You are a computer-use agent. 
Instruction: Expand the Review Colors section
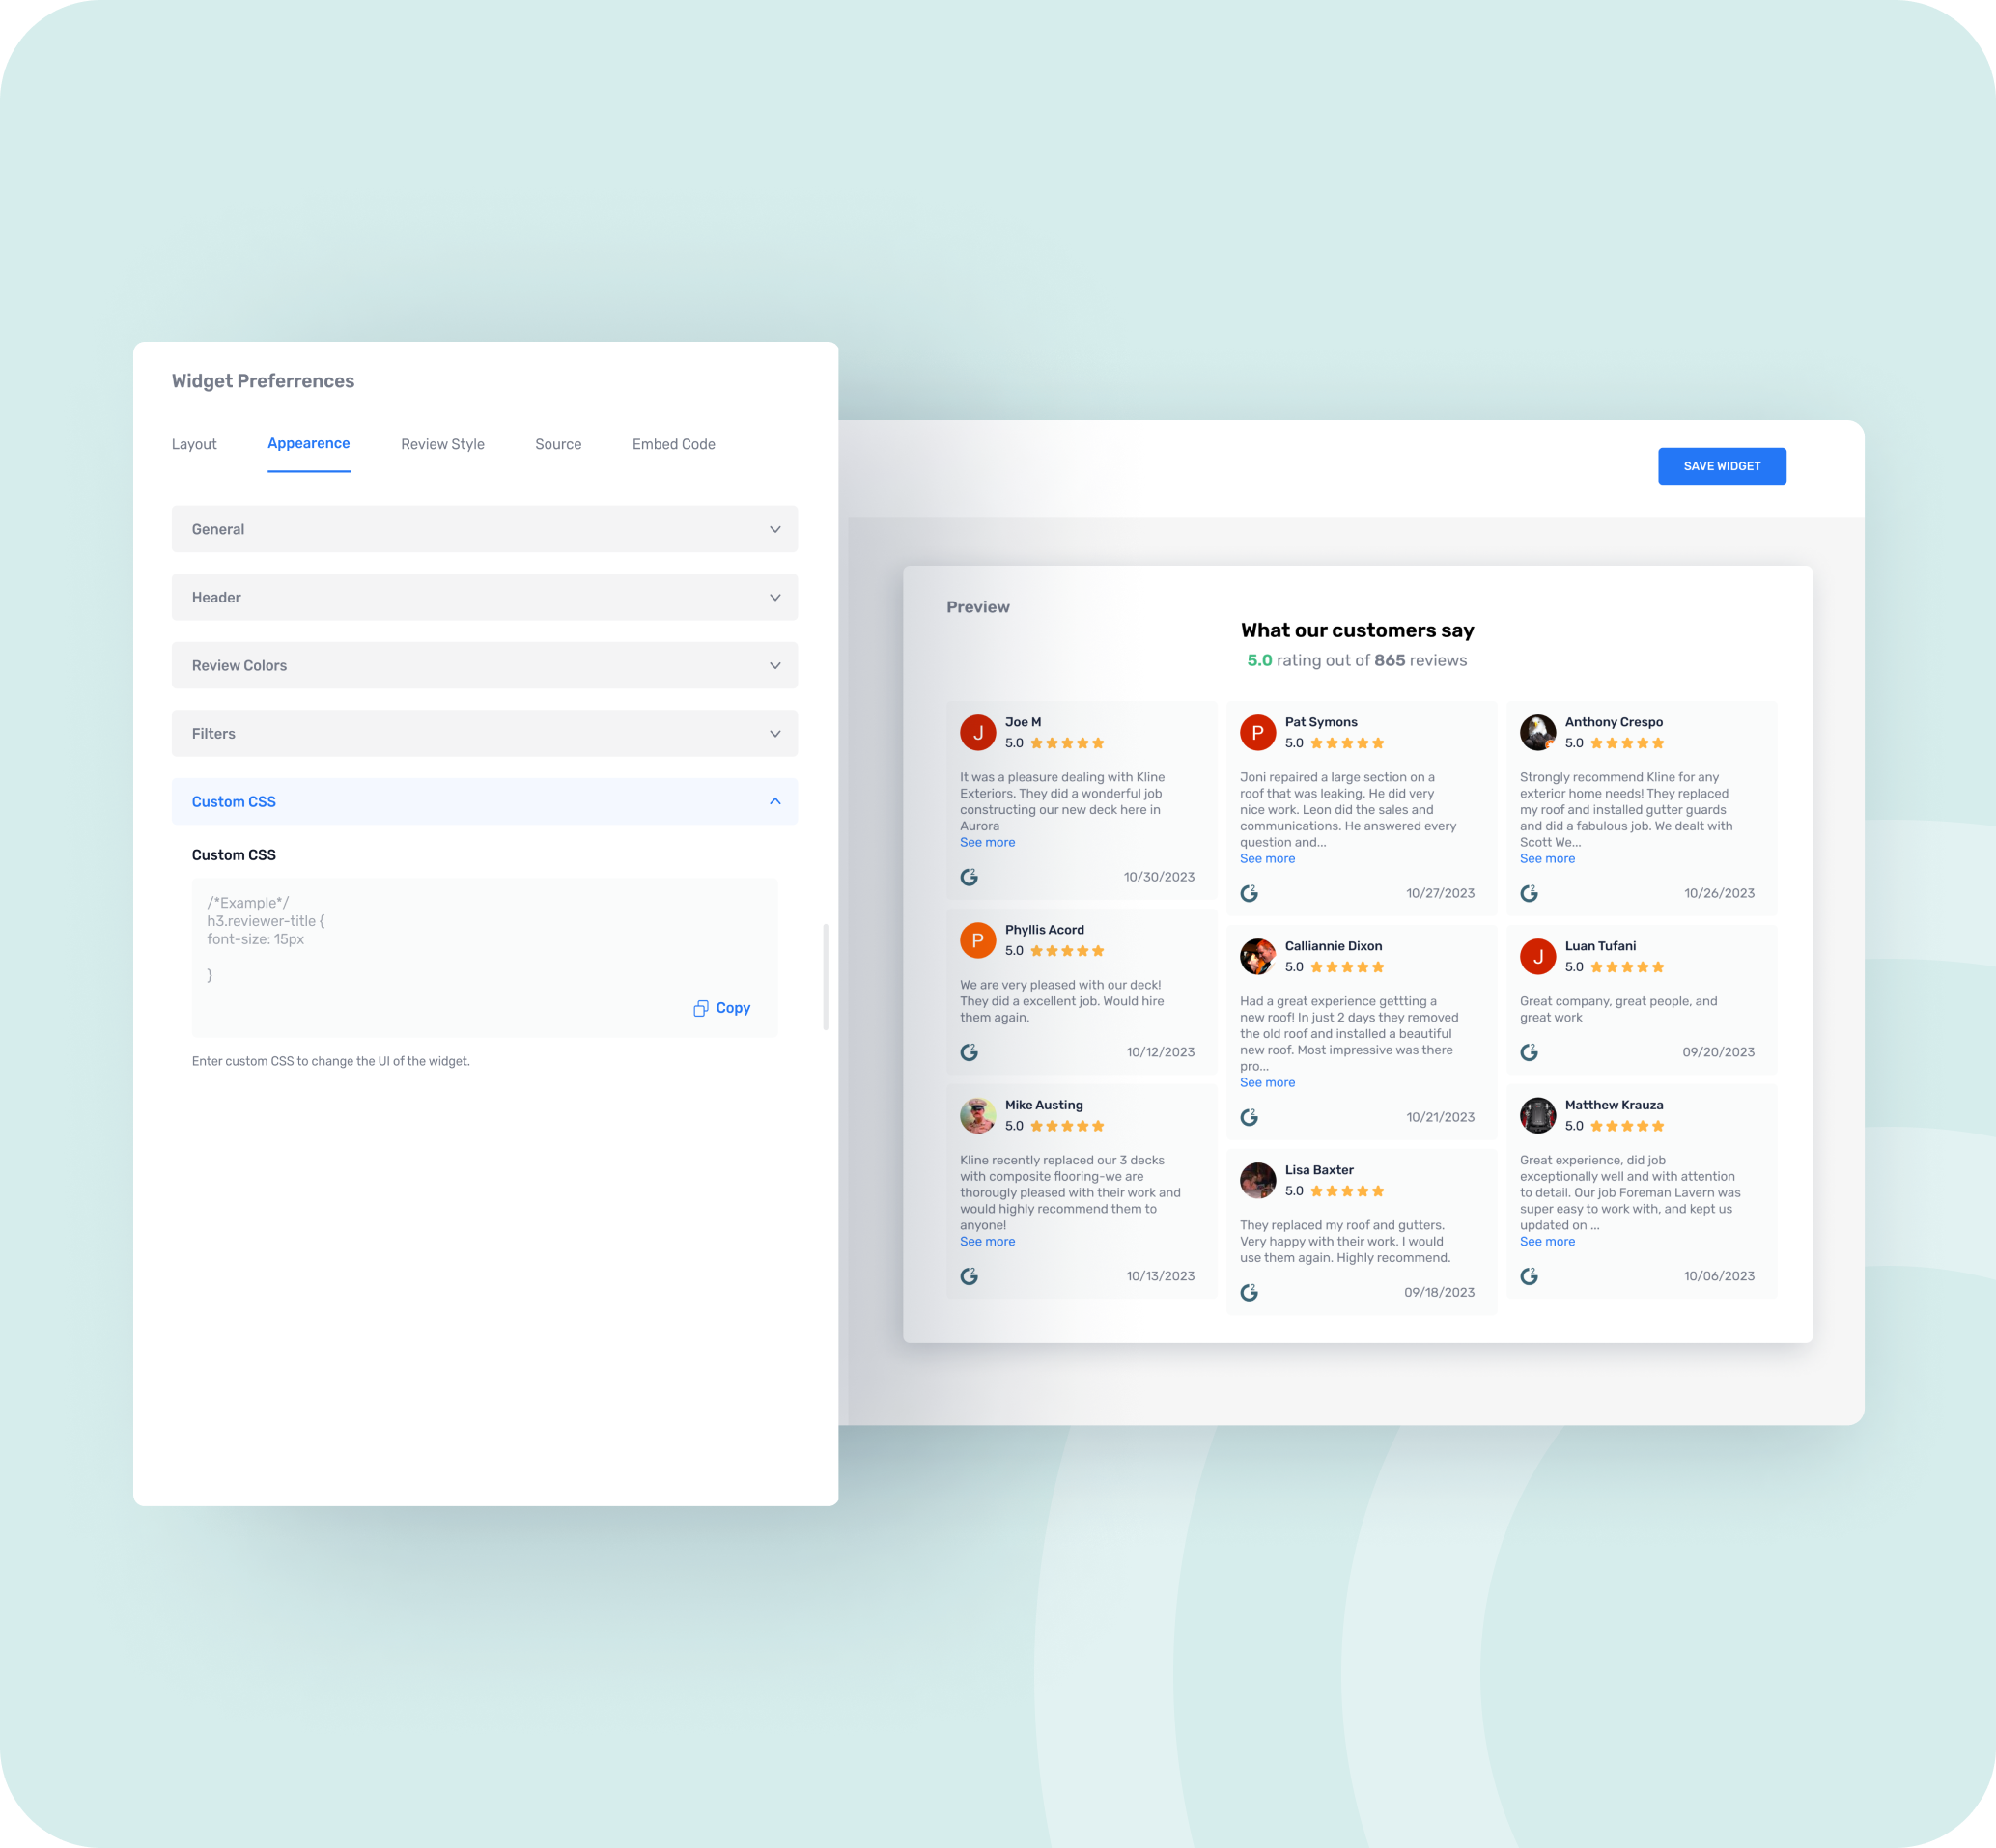(485, 664)
